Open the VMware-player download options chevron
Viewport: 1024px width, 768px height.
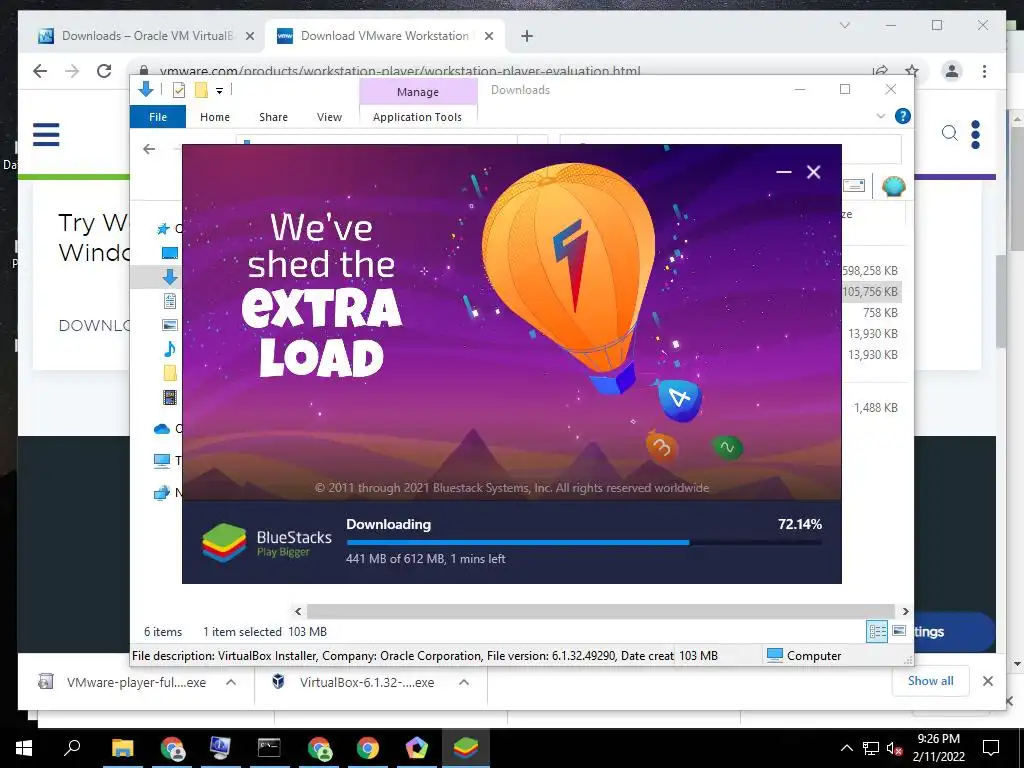click(231, 682)
